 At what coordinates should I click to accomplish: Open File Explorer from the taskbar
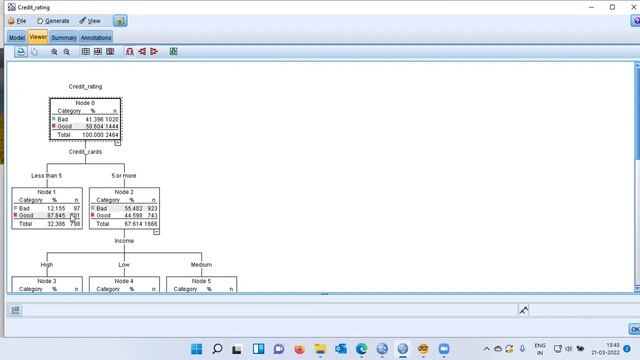coord(320,349)
